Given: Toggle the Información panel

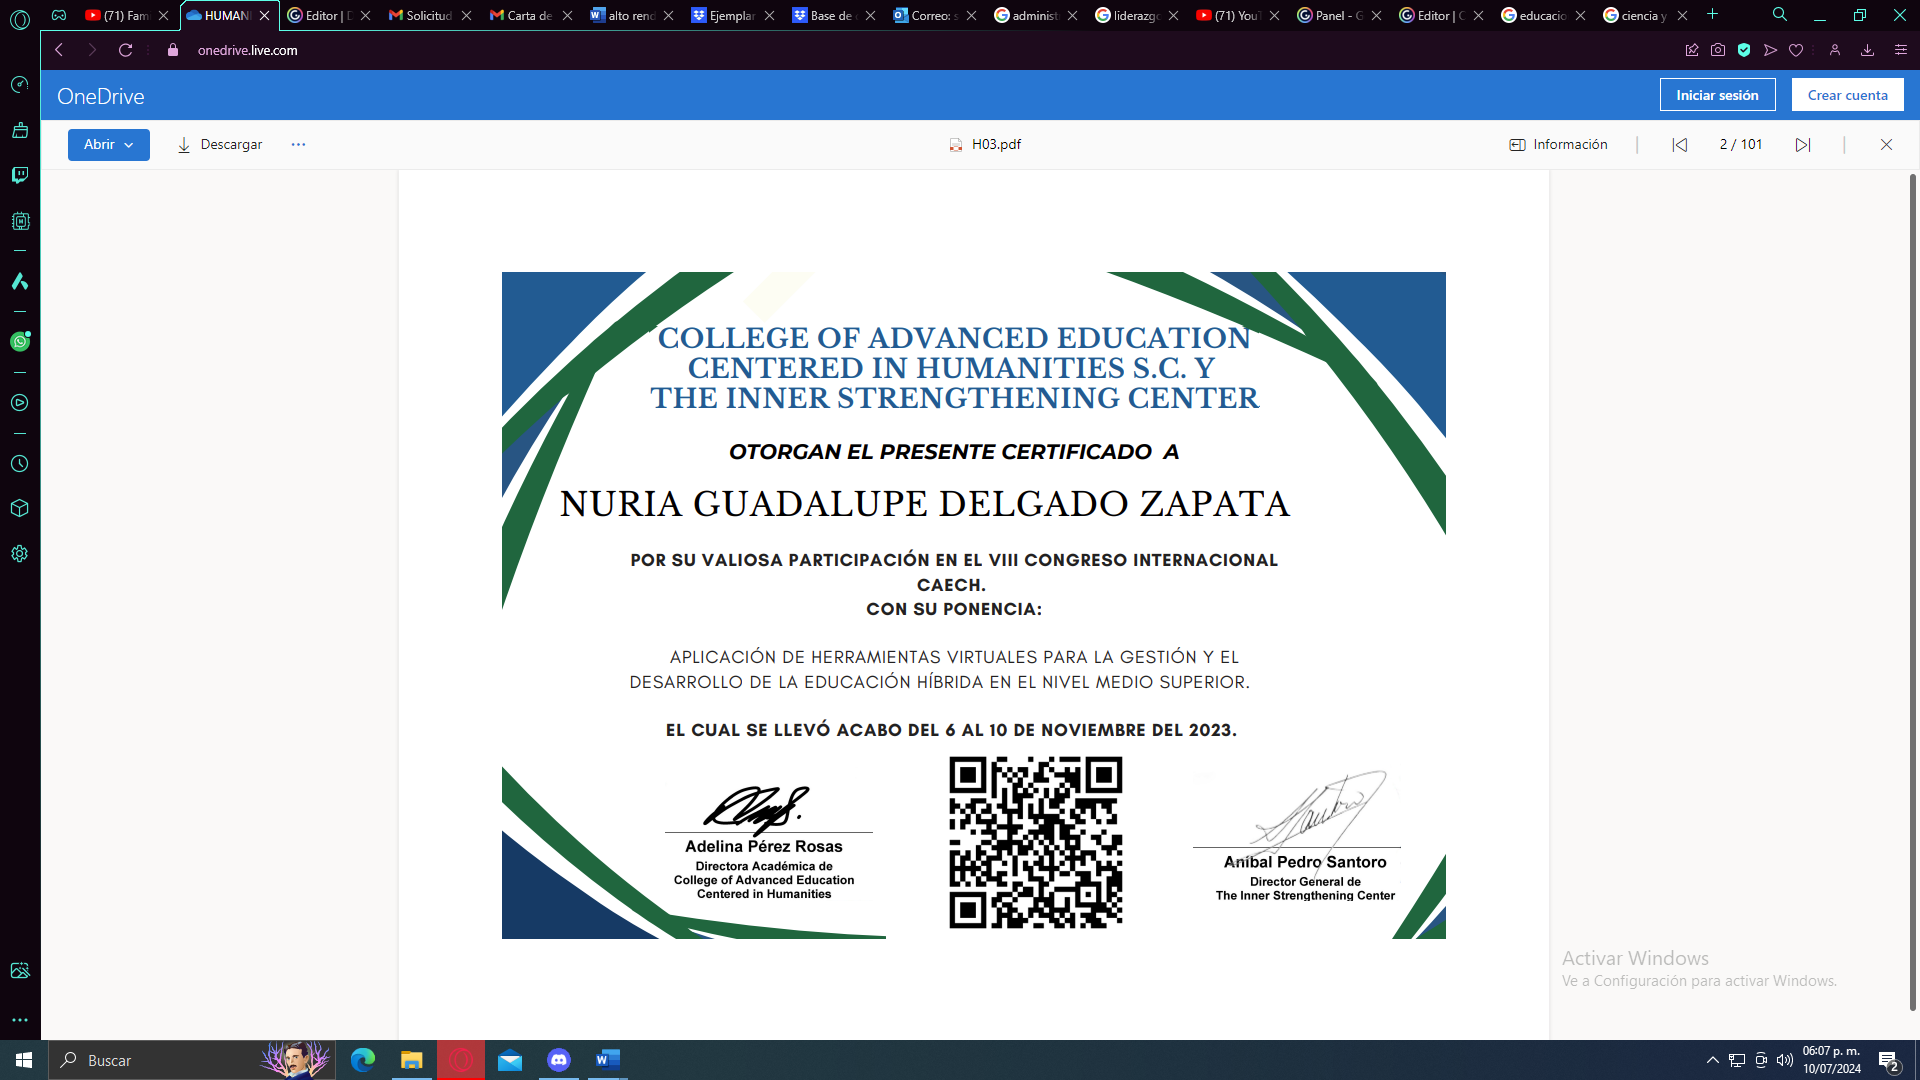Looking at the screenshot, I should [1557, 144].
